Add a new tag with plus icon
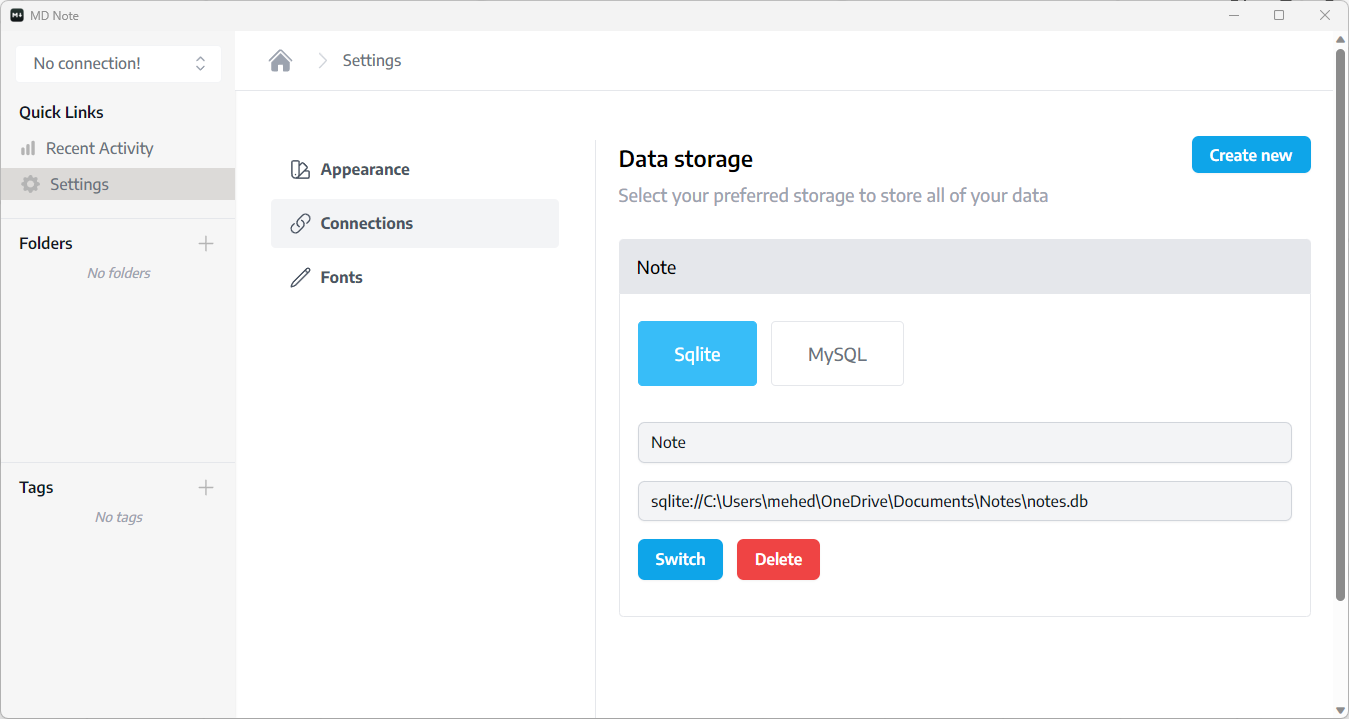Viewport: 1349px width, 719px height. point(206,487)
